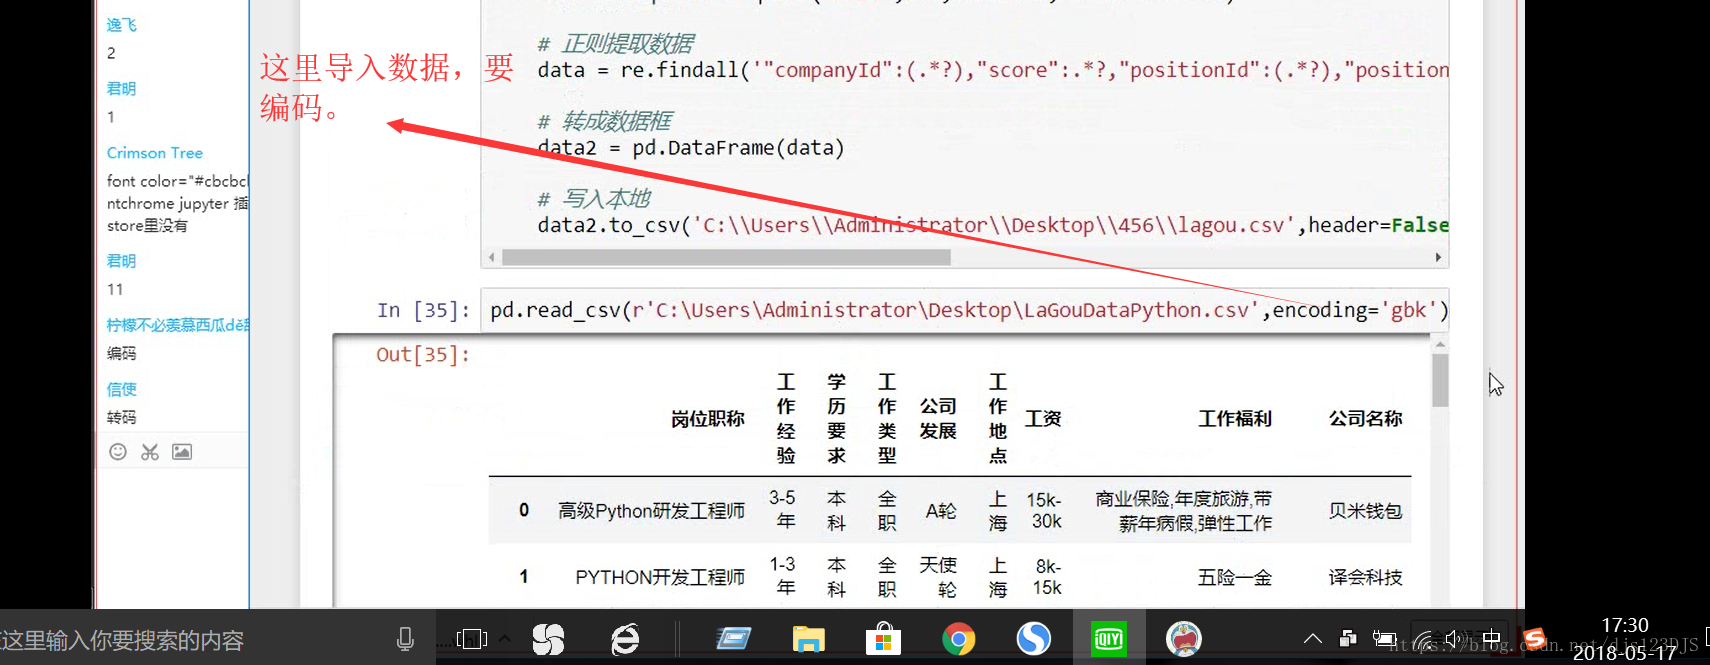Click the 译会科技 company cell
The width and height of the screenshot is (1710, 665).
pyautogui.click(x=1365, y=577)
